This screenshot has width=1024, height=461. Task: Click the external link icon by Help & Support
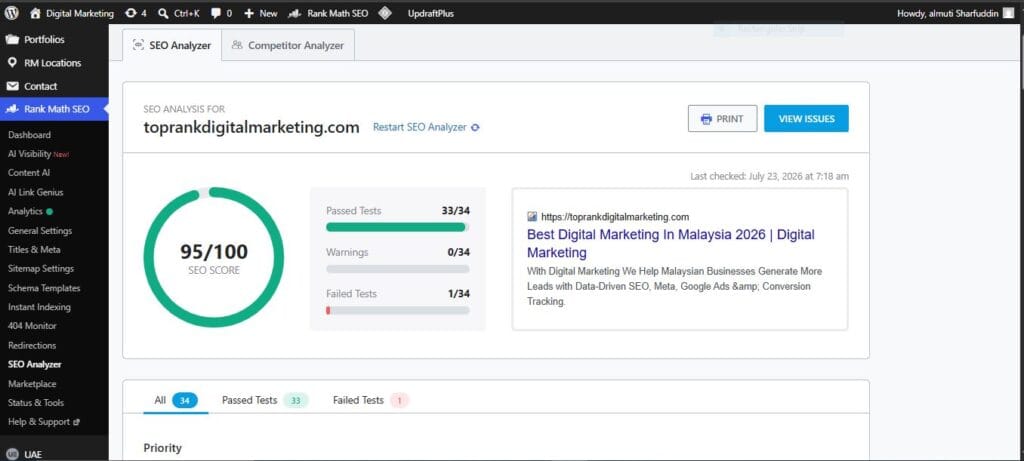point(76,422)
